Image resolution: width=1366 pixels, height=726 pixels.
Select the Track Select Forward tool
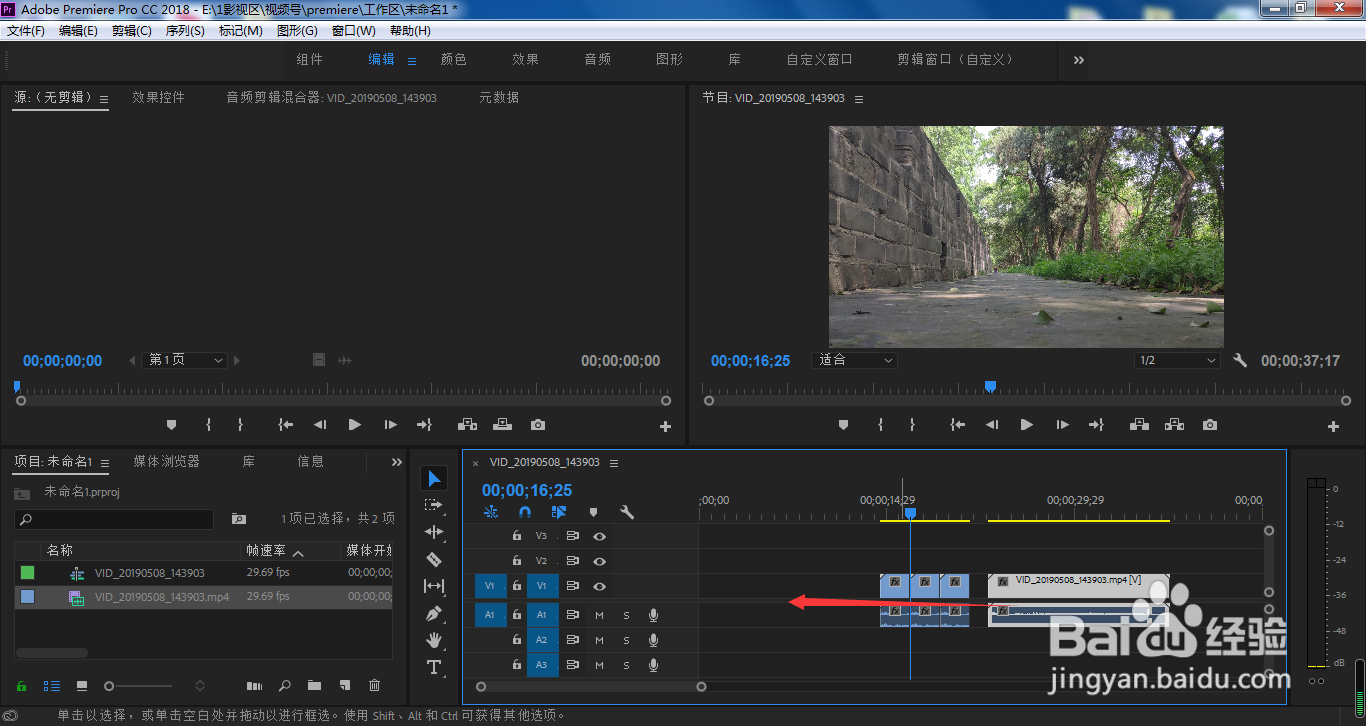click(434, 505)
